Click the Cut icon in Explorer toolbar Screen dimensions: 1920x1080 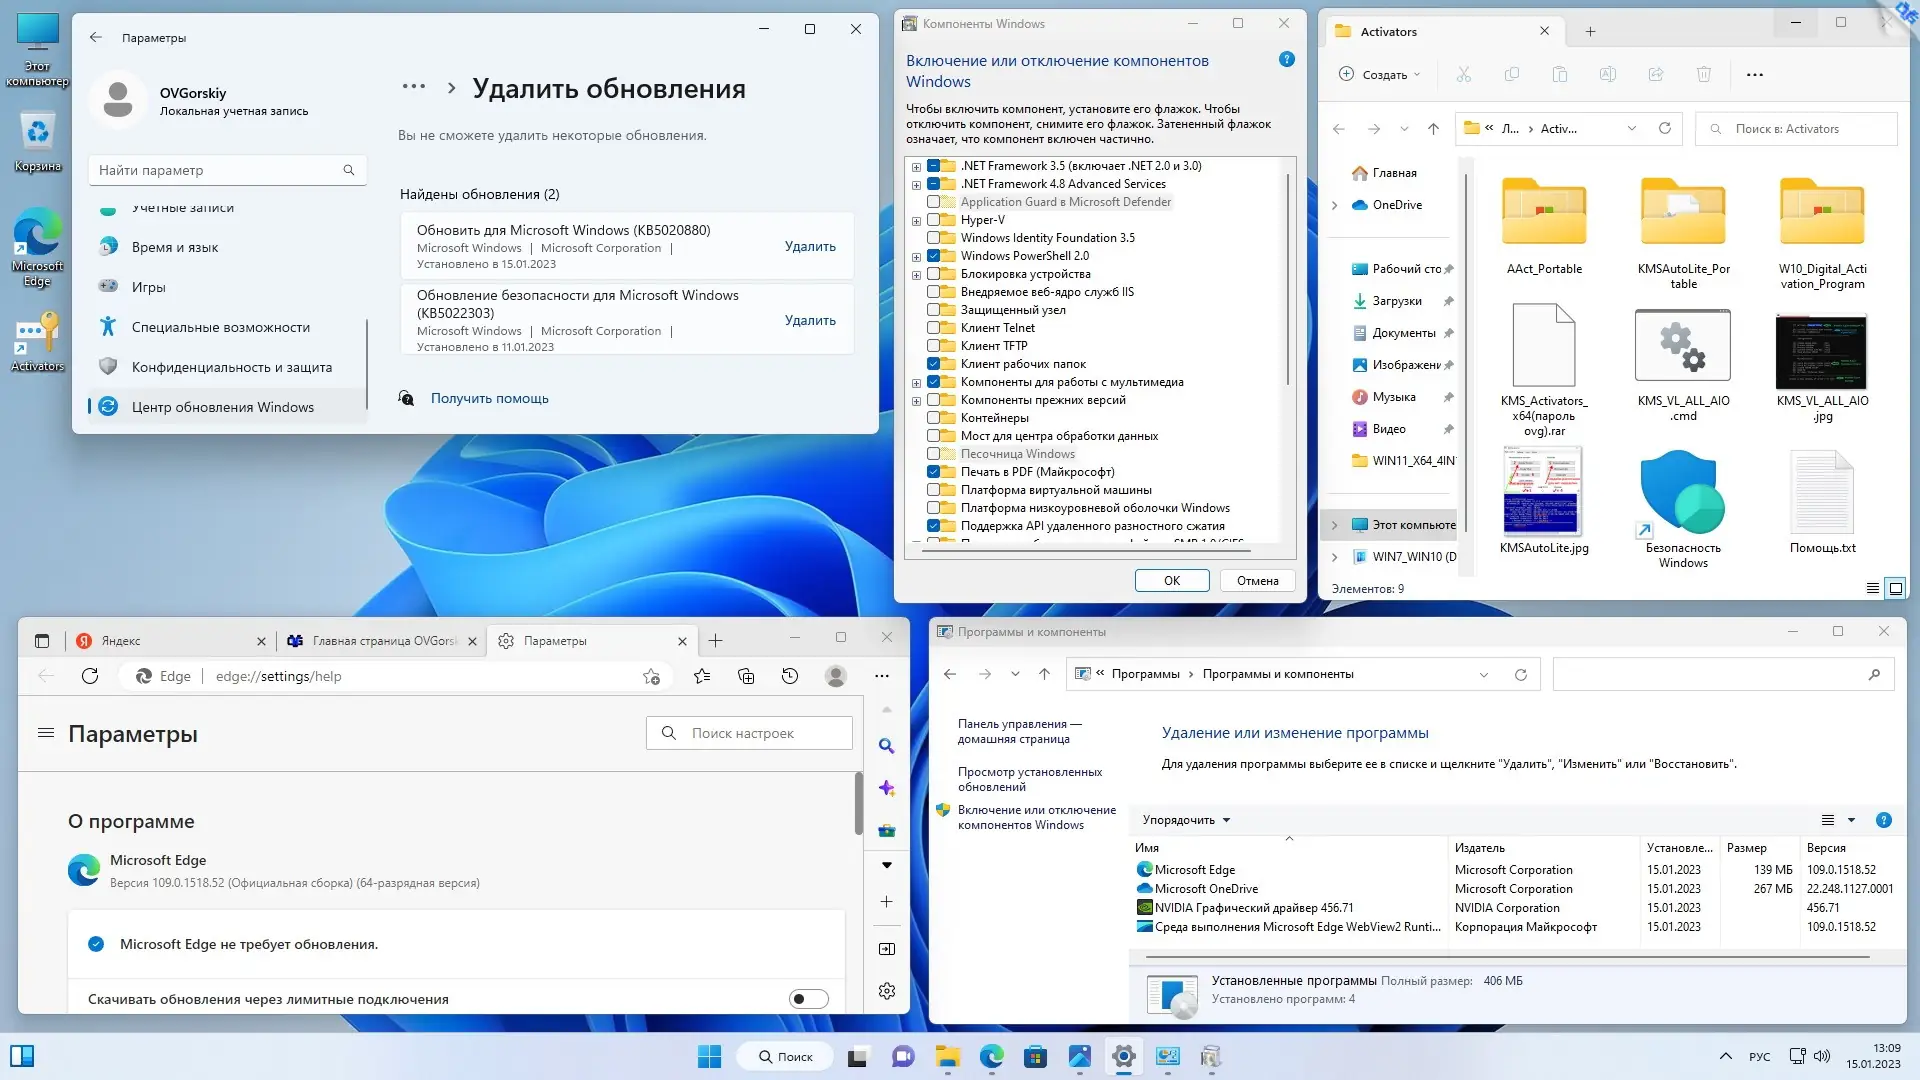[x=1463, y=74]
